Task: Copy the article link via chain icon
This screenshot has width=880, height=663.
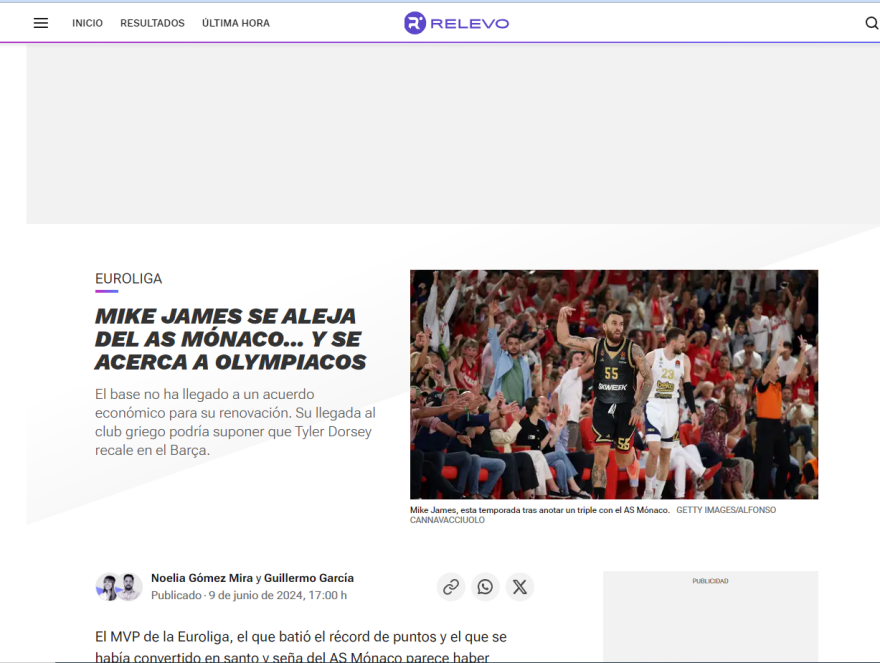Action: [451, 587]
